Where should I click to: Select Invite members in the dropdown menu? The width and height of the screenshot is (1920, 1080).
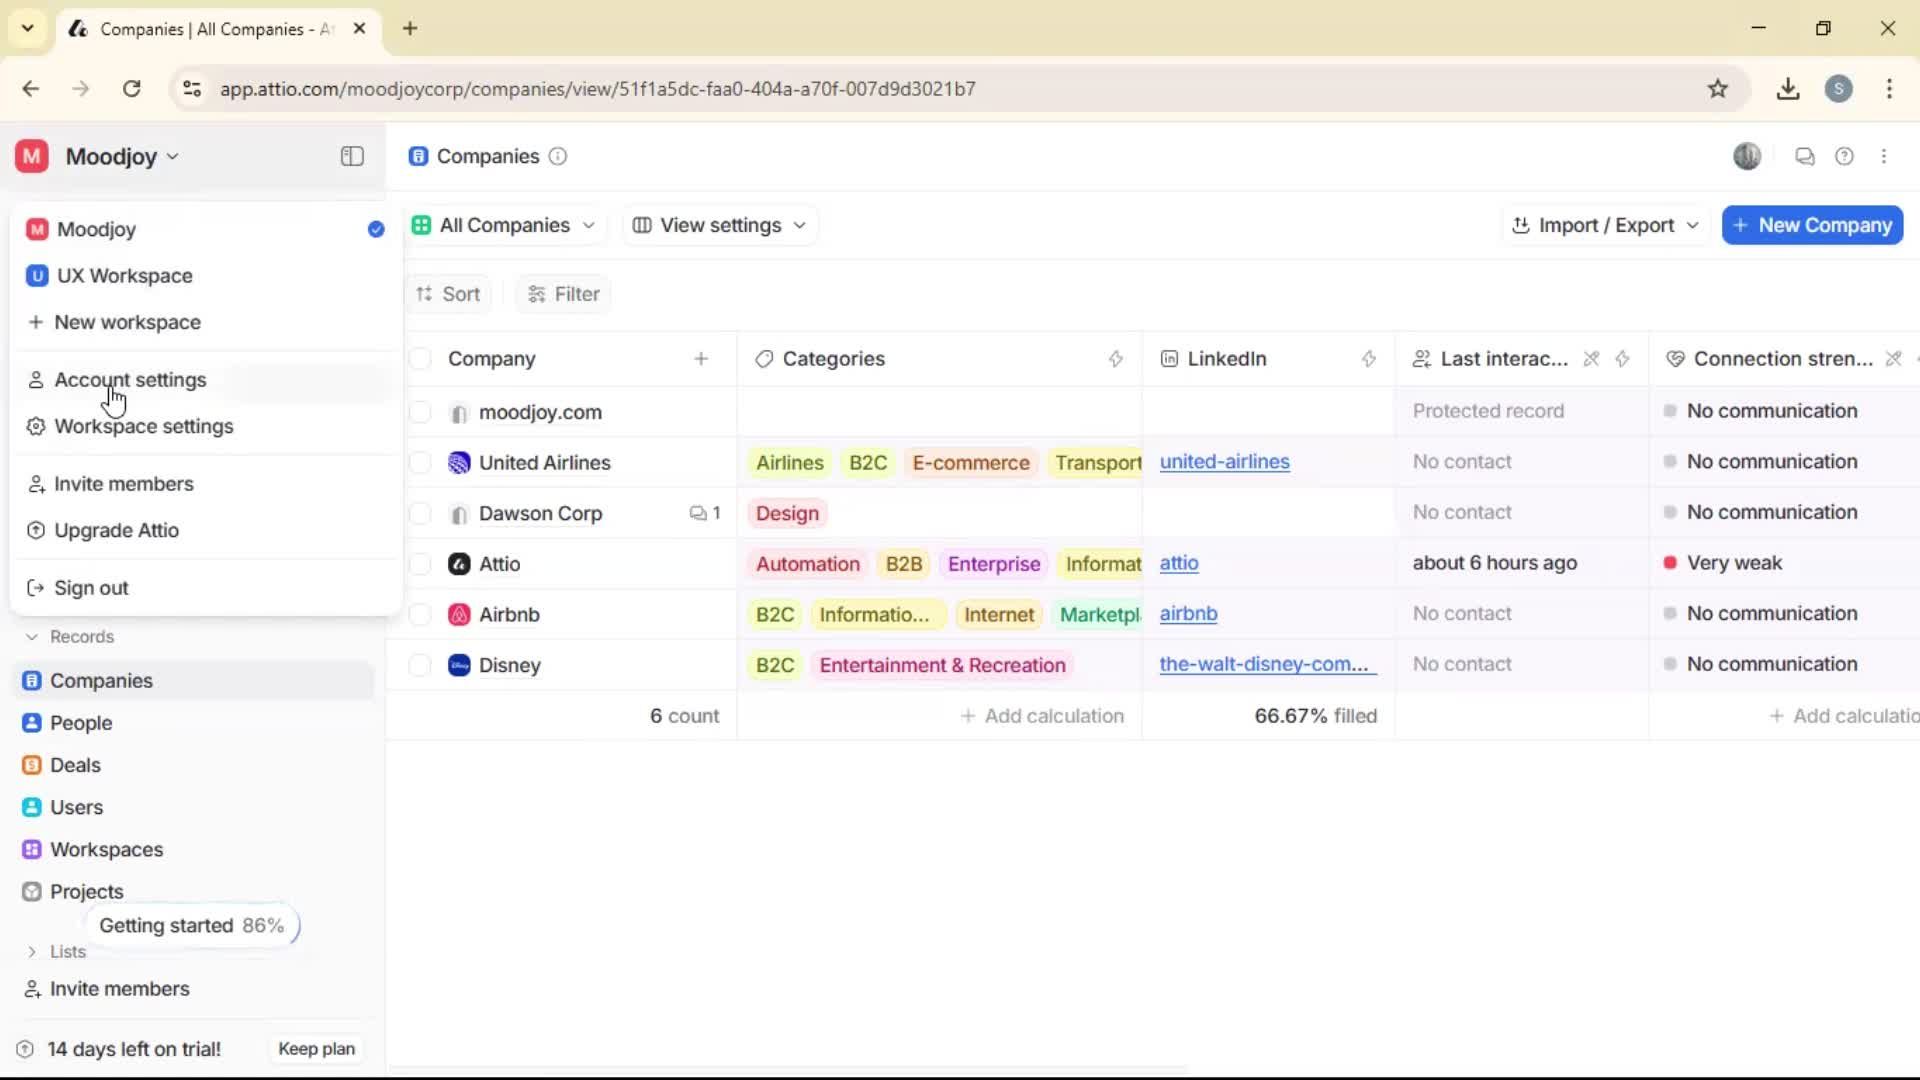[x=205, y=484]
